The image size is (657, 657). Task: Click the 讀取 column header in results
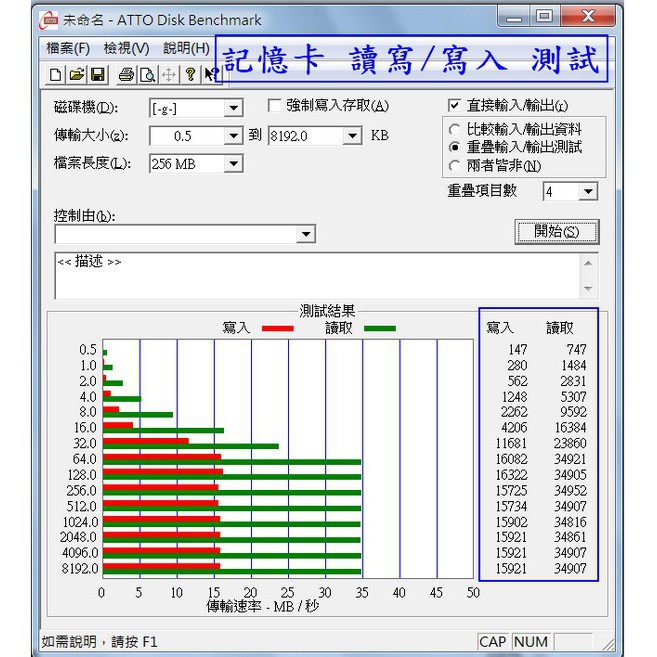click(559, 328)
